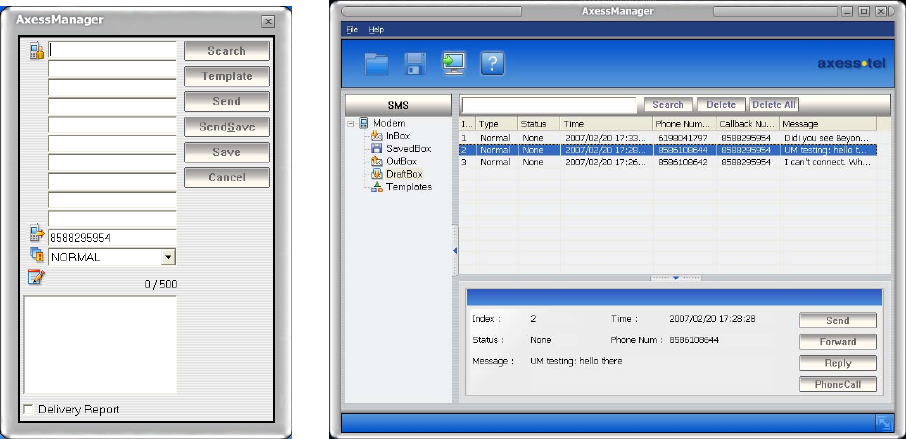
Task: Sort by the Time column header
Action: (x=607, y=124)
